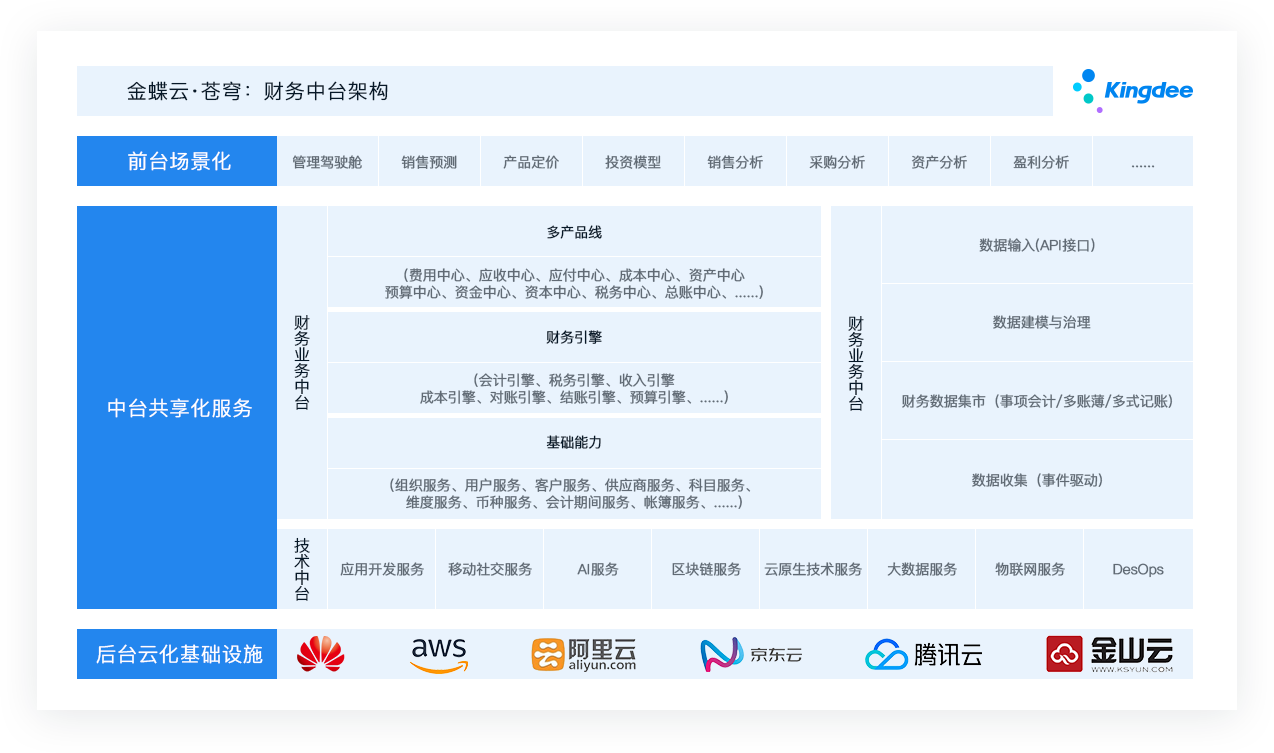Select the 管理驾驶舱 scenario cell
This screenshot has width=1274, height=753.
click(x=327, y=161)
